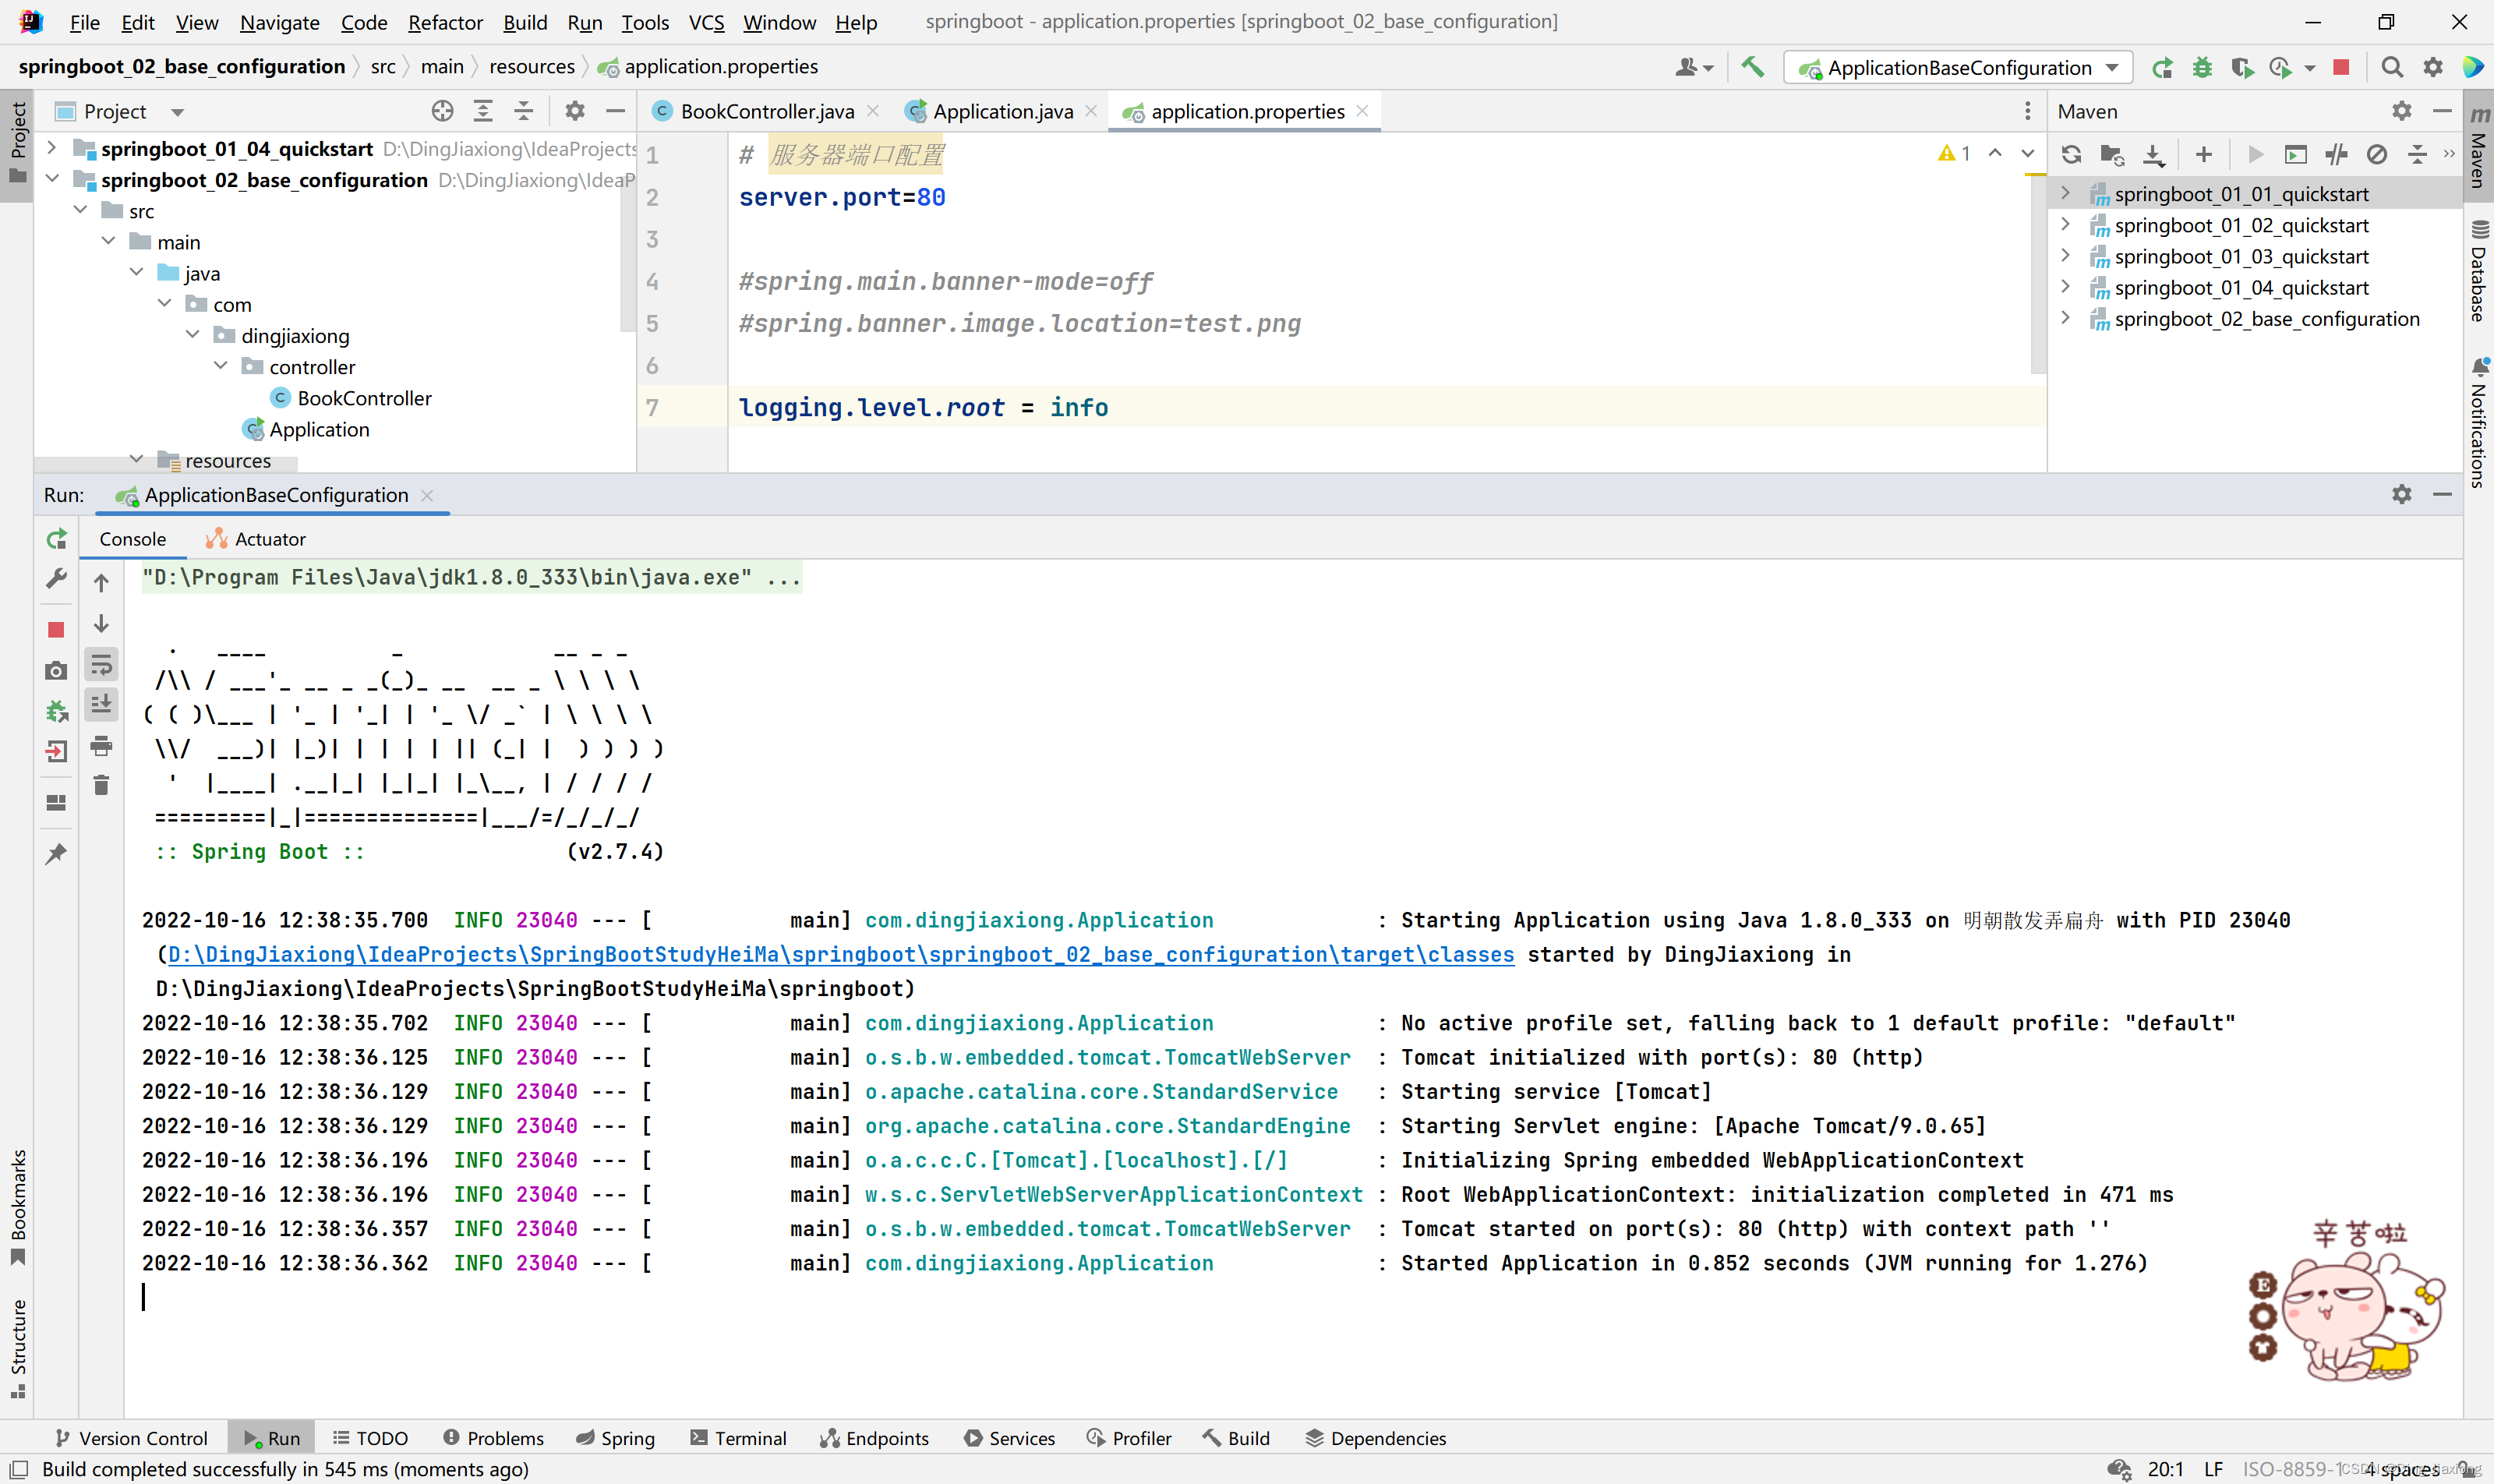Stop application red square in top toolbar
This screenshot has height=1484, width=2494.
click(x=2341, y=67)
